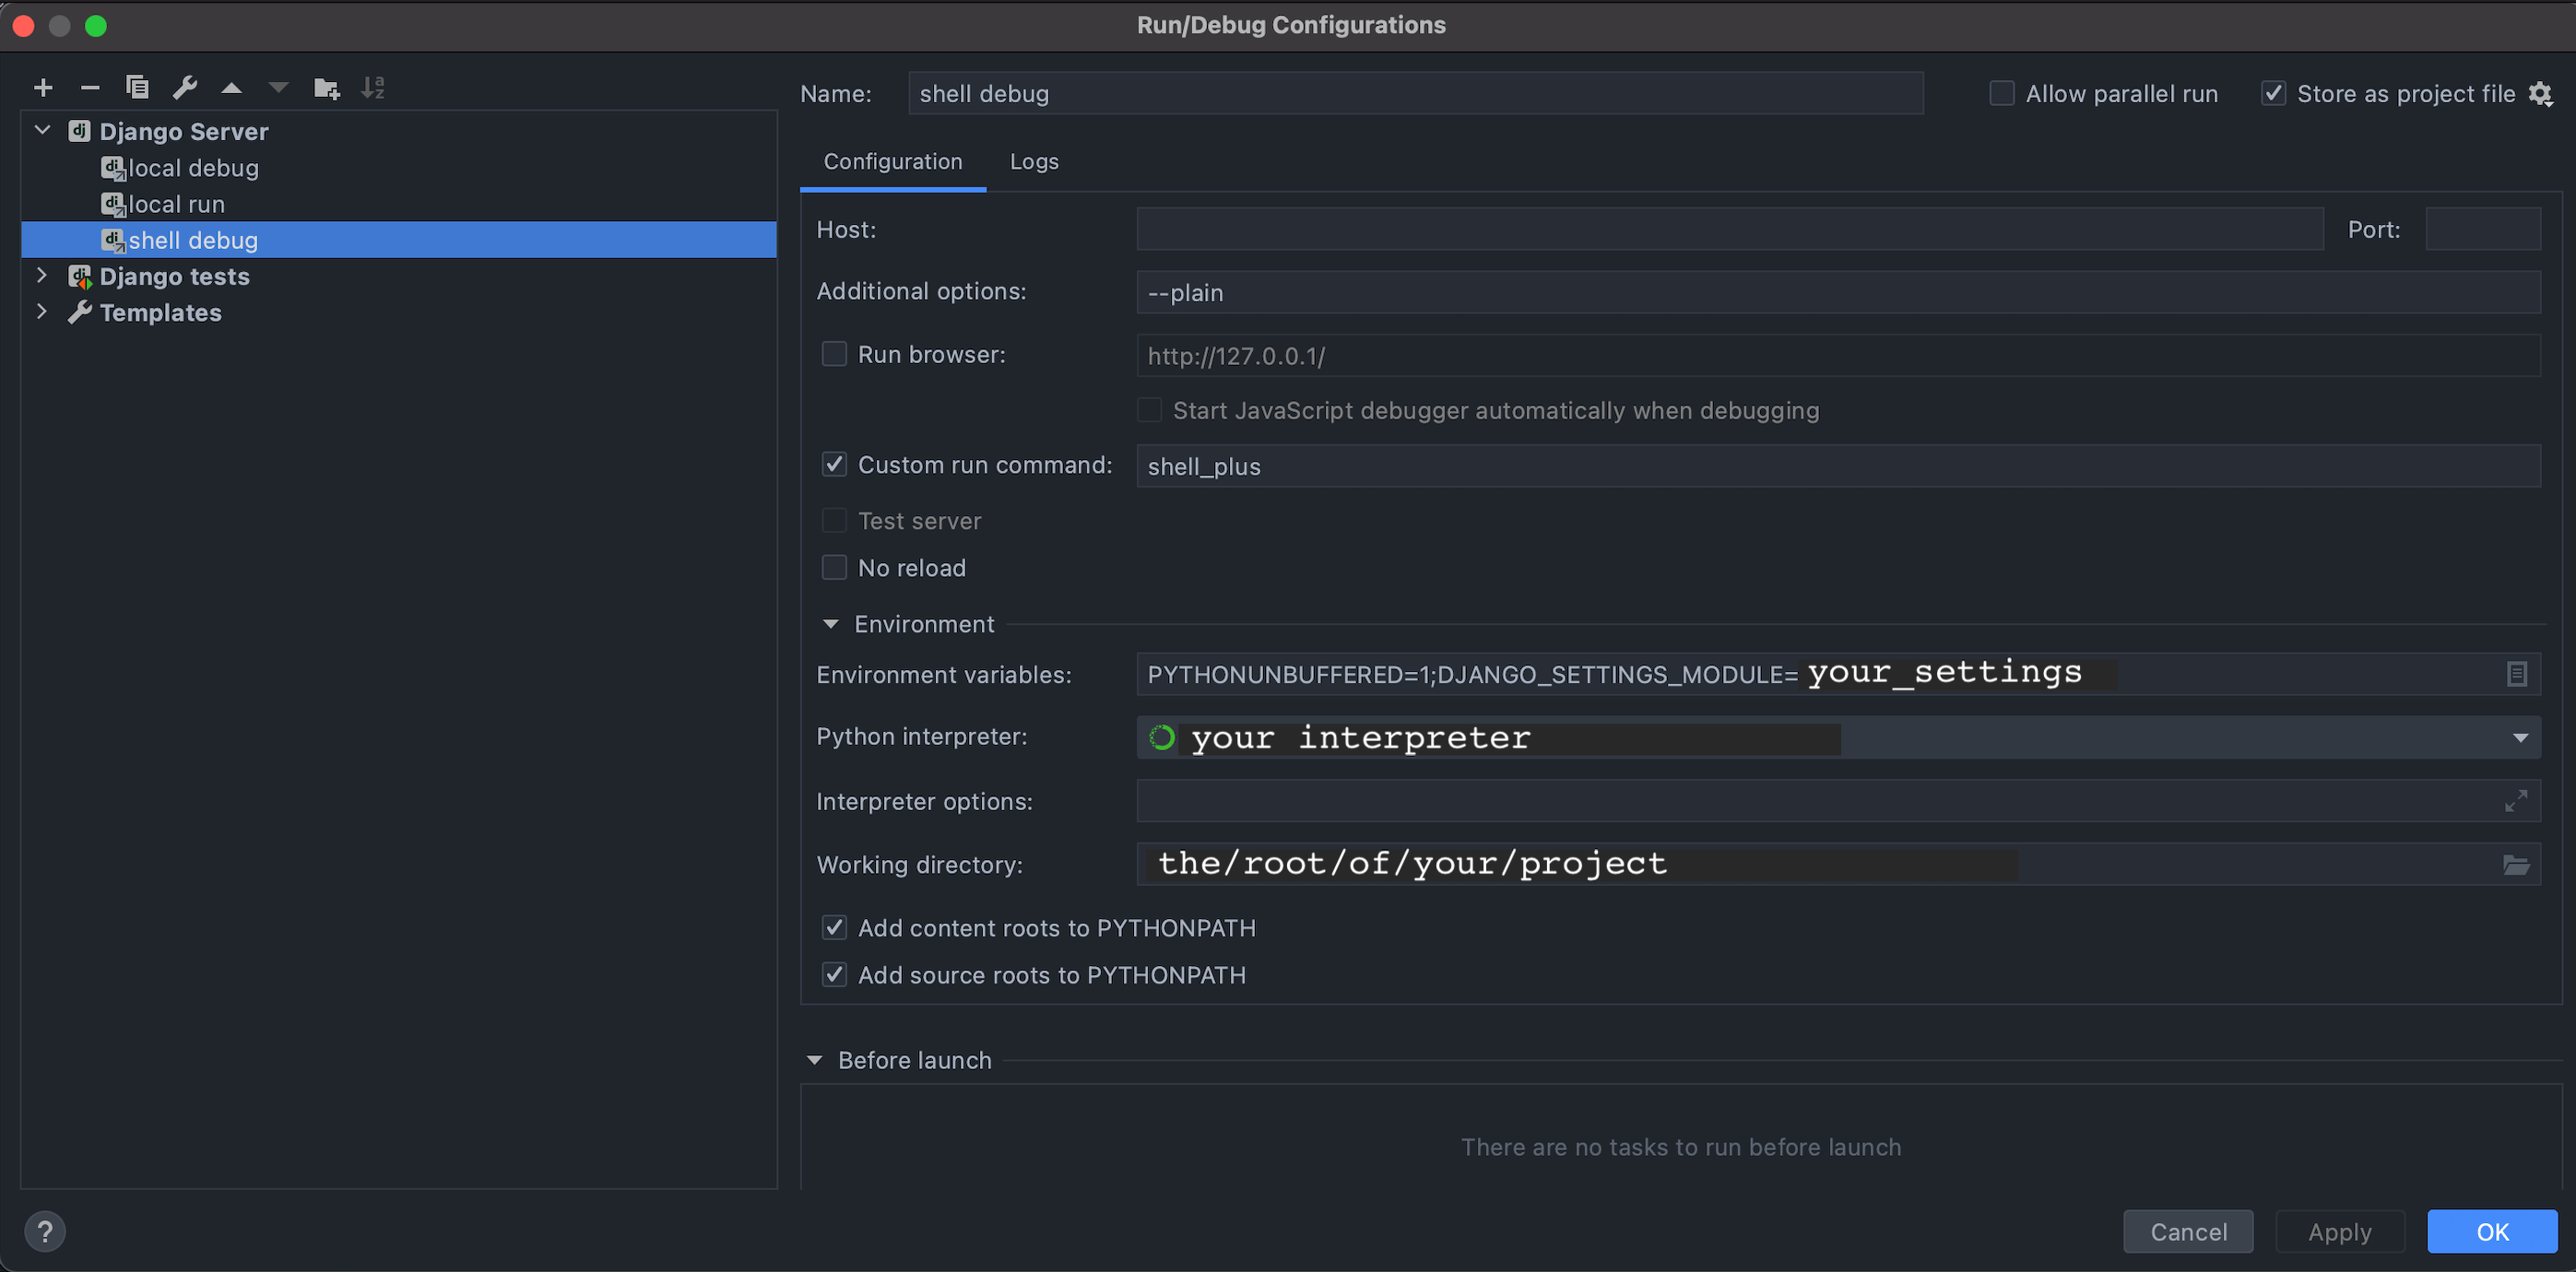This screenshot has height=1272, width=2576.
Task: Remove the selected configuration
Action: pyautogui.click(x=90, y=87)
